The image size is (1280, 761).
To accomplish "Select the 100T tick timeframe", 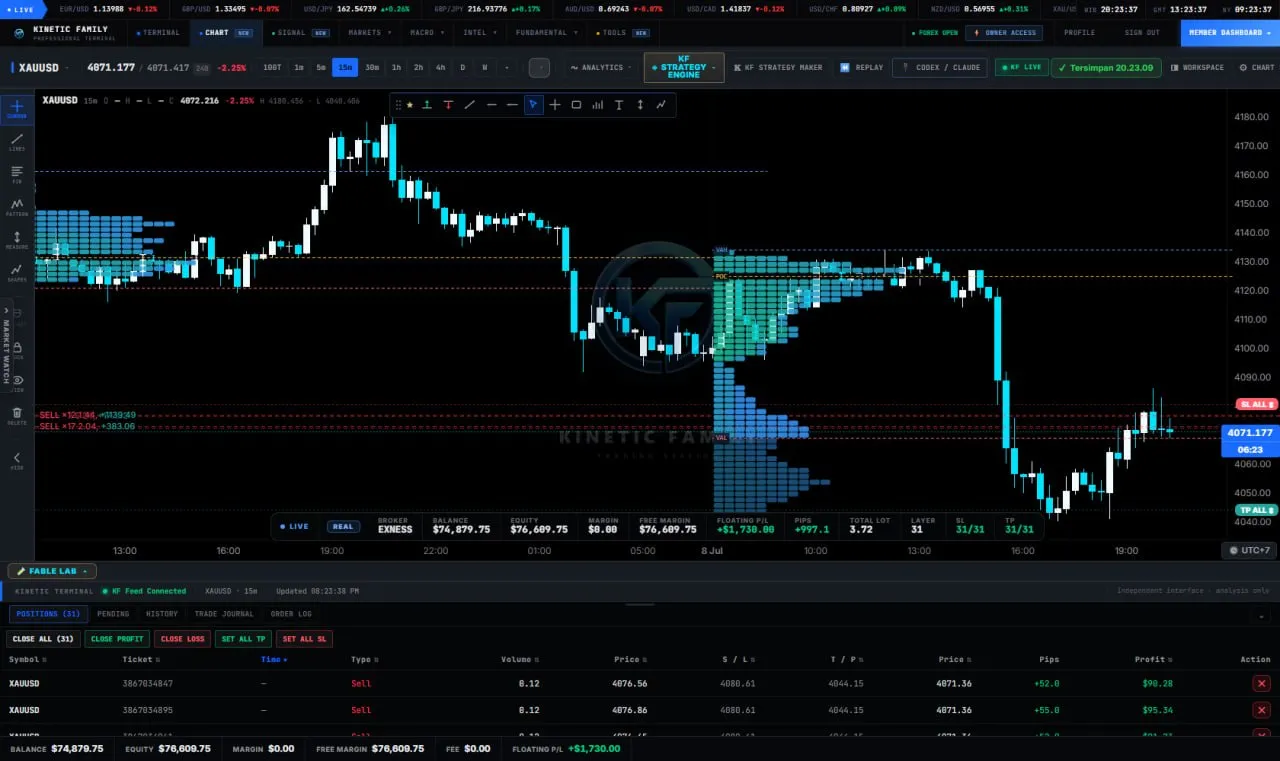I will (x=272, y=68).
